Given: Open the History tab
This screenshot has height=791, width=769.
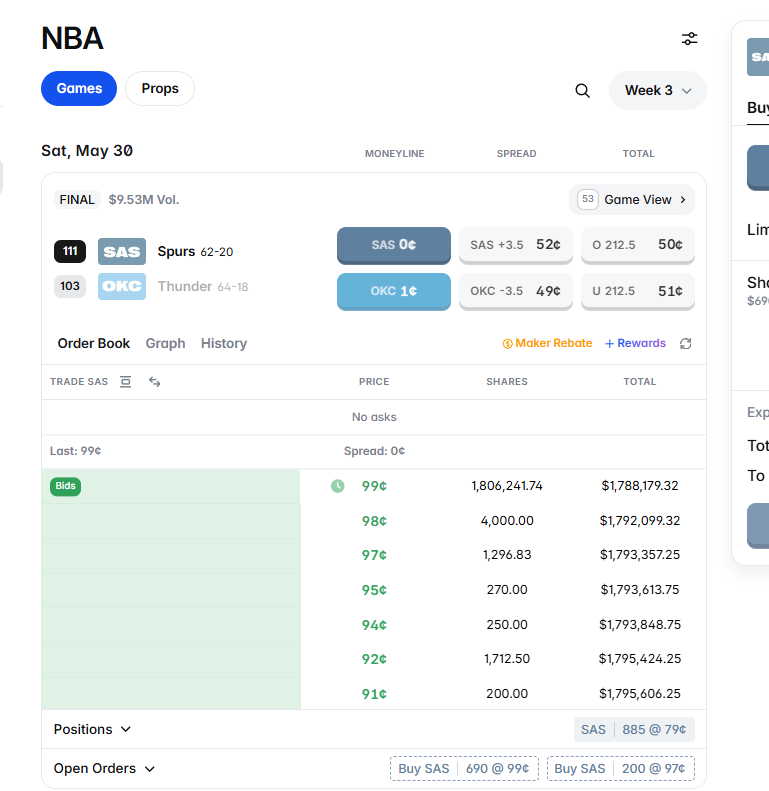Looking at the screenshot, I should [224, 344].
